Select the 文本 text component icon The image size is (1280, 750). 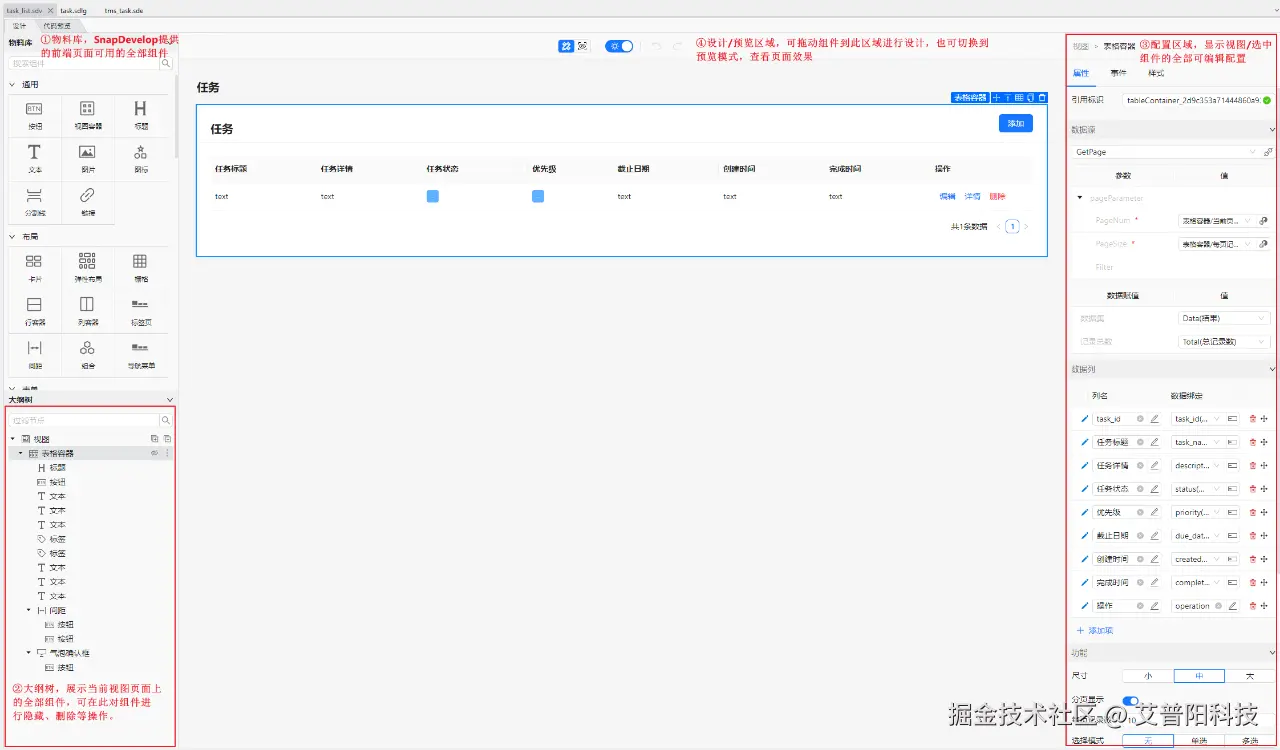point(34,152)
